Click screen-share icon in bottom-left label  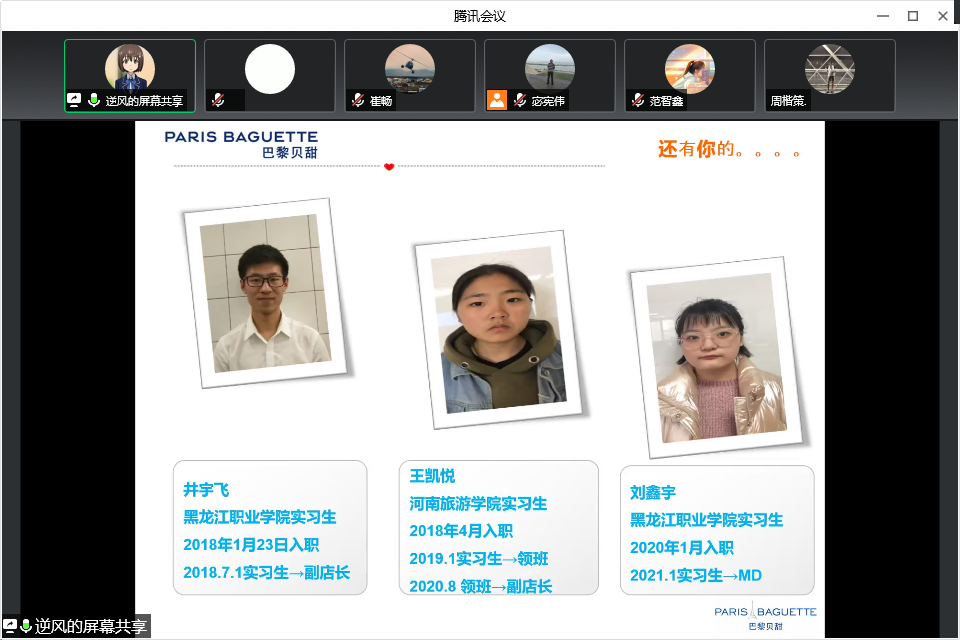pos(10,627)
